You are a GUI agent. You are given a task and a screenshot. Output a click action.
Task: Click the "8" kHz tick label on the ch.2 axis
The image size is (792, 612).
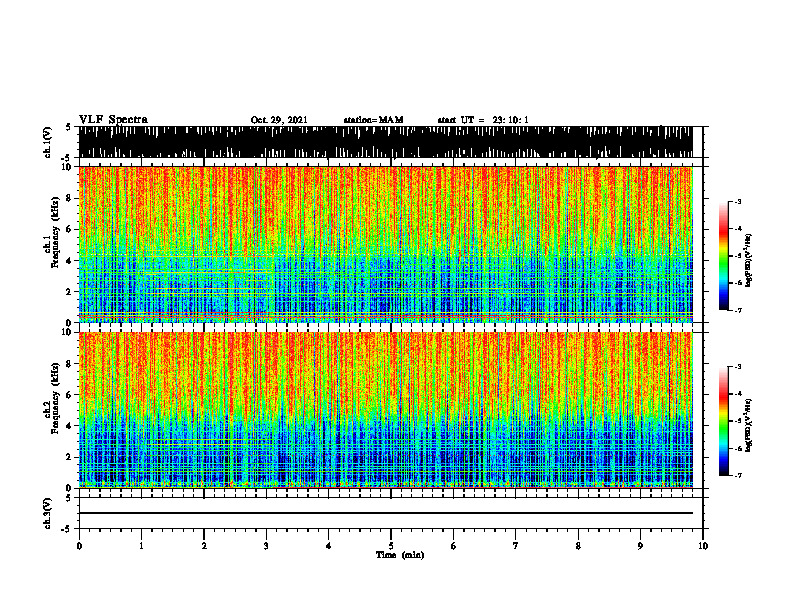point(70,364)
